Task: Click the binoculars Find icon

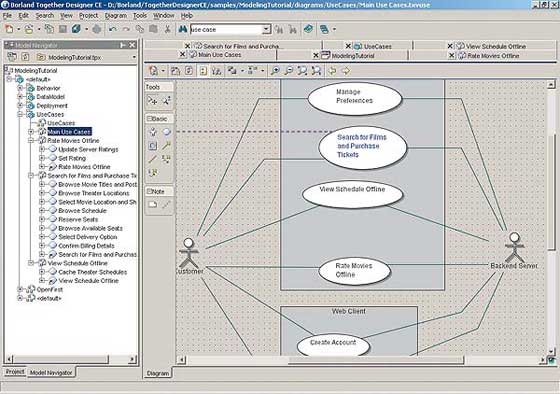Action: (x=183, y=29)
